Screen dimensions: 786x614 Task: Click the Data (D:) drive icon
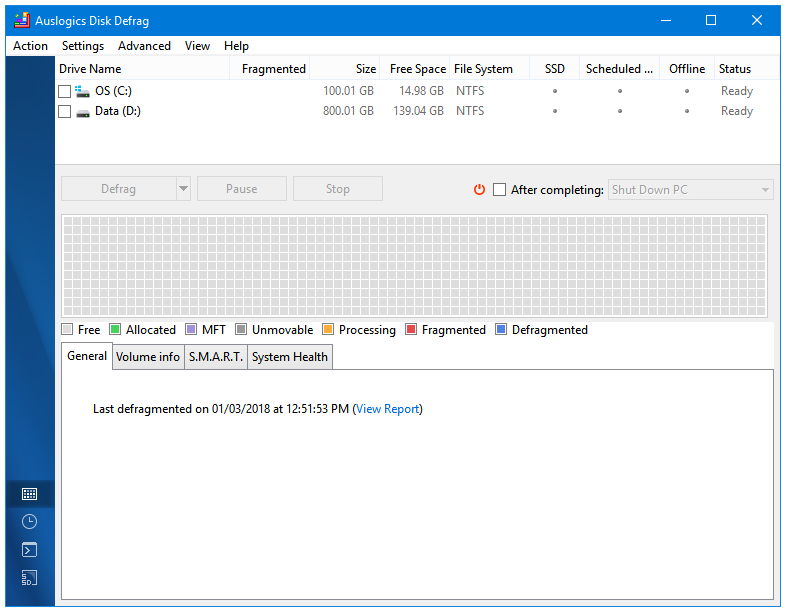coord(83,112)
